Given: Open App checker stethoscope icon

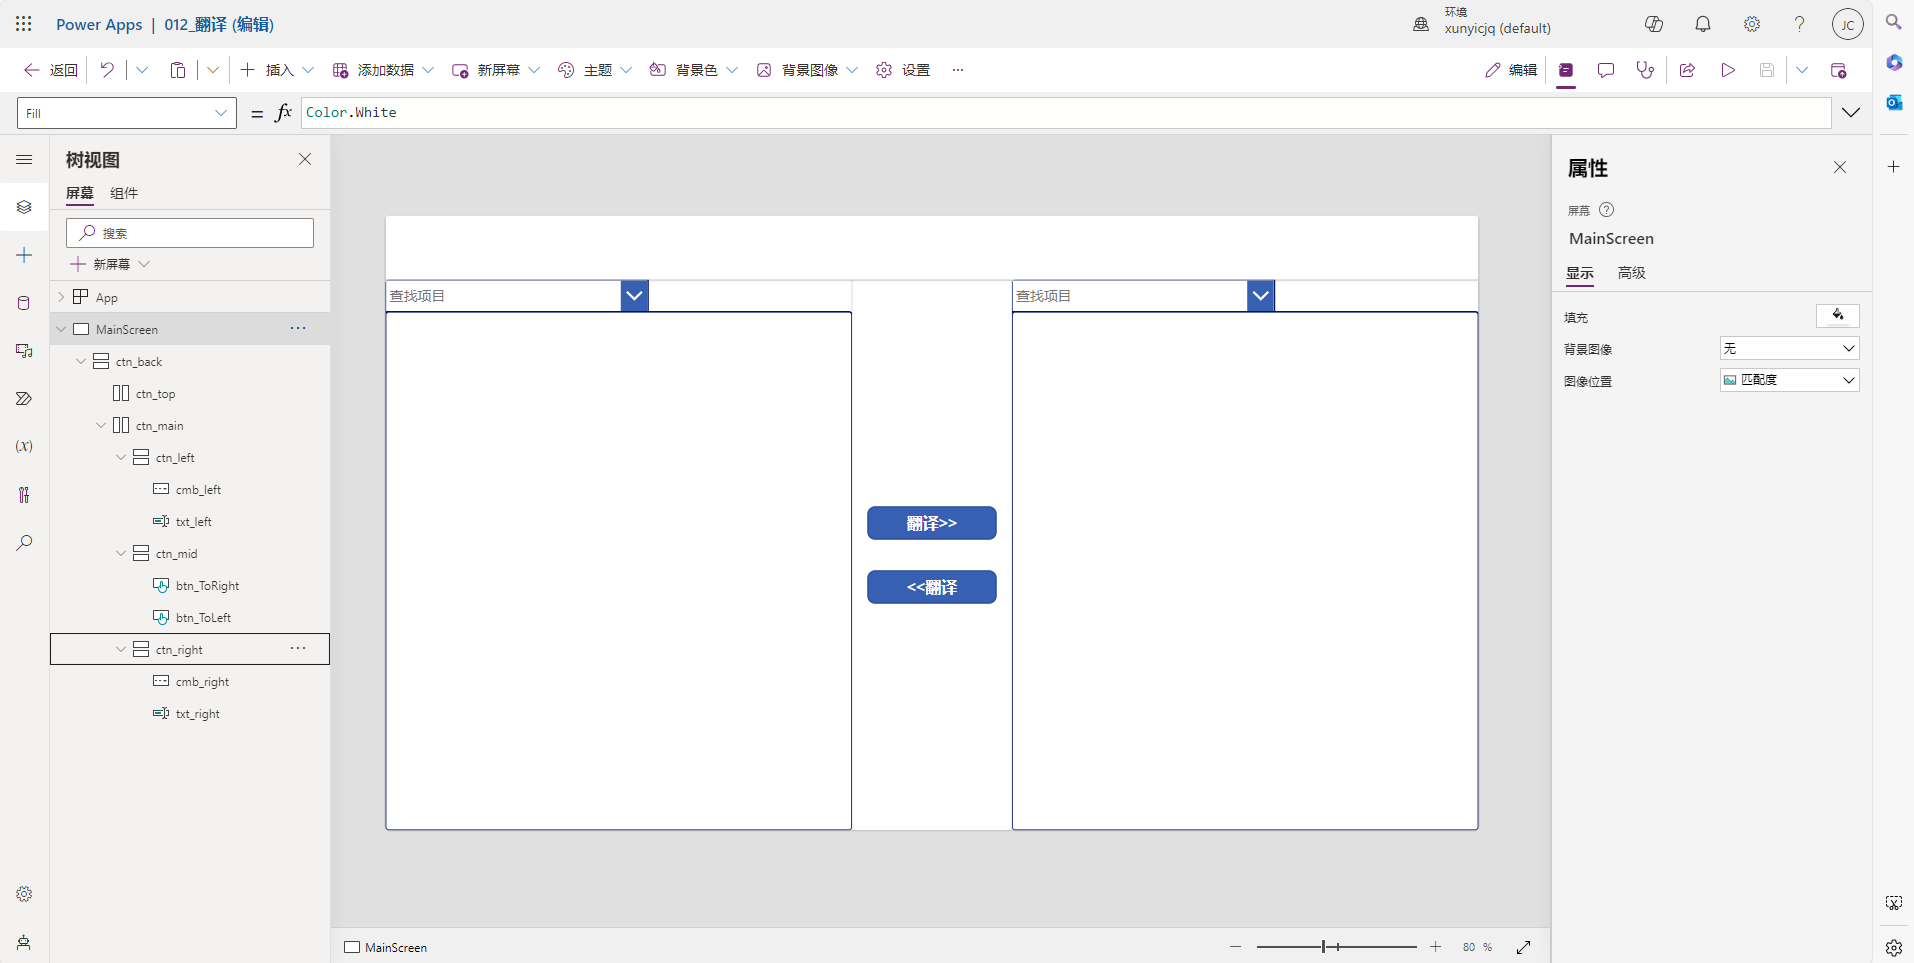Looking at the screenshot, I should (1645, 70).
